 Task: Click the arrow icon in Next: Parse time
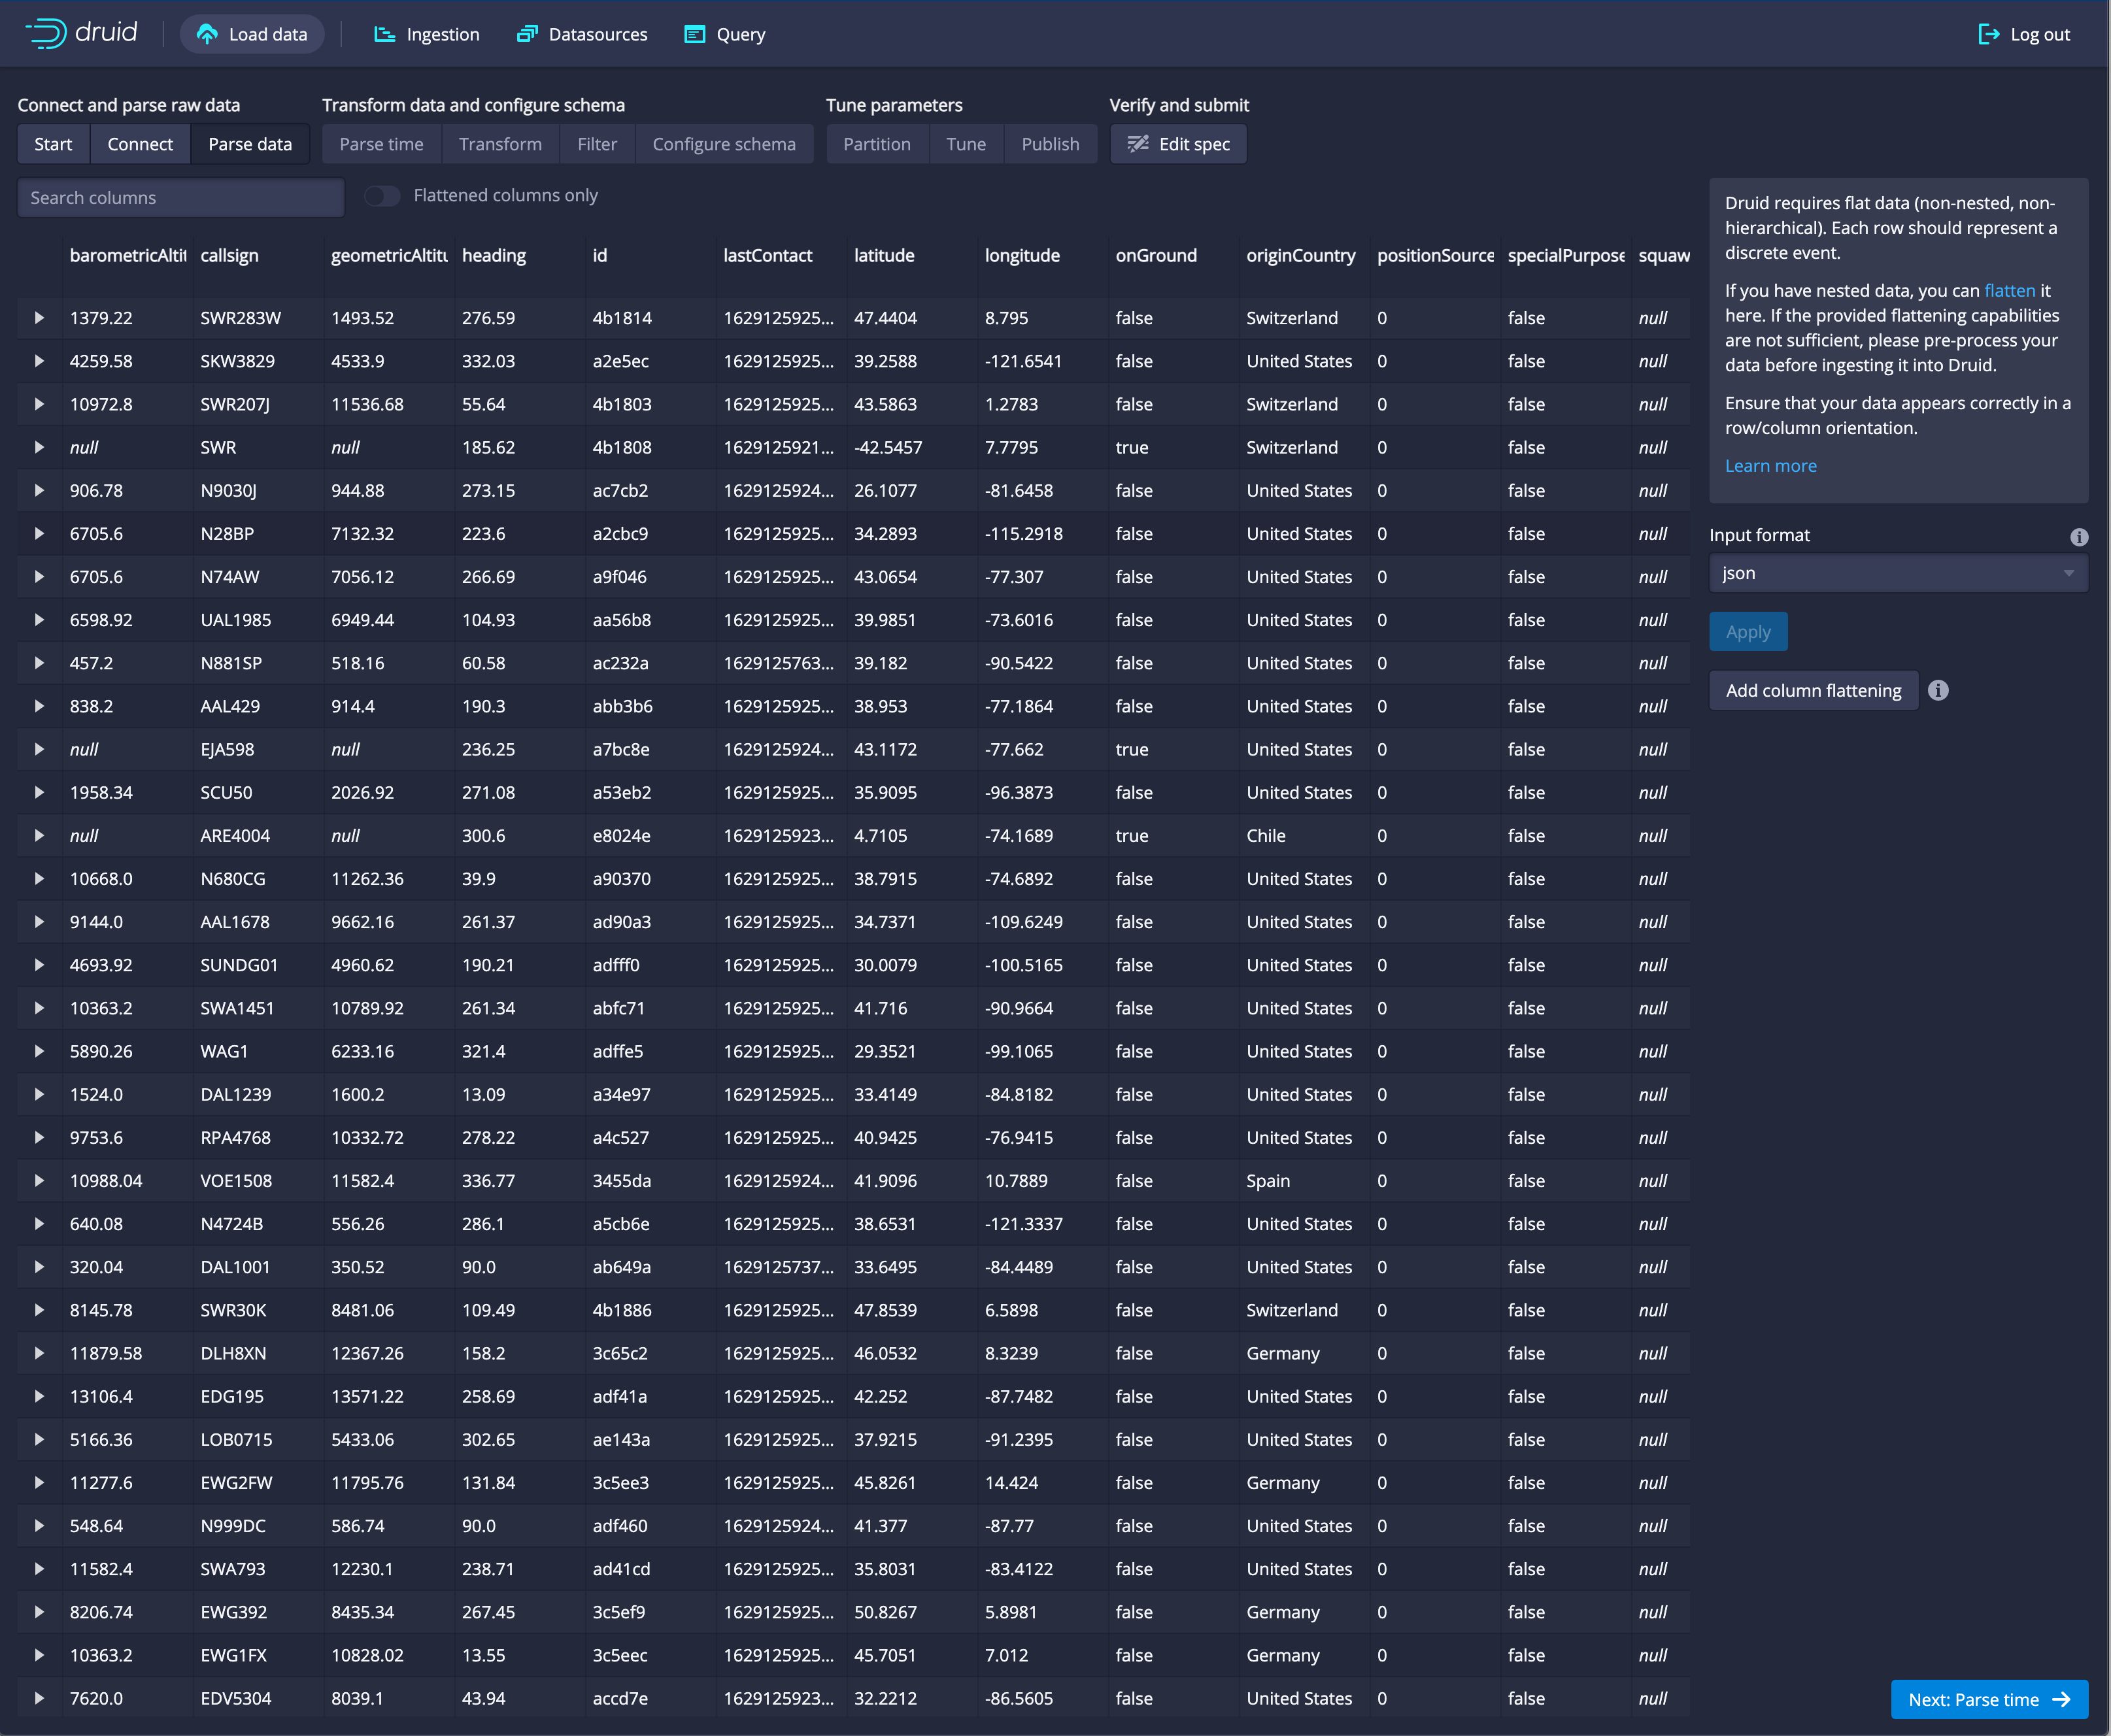[x=2061, y=1699]
